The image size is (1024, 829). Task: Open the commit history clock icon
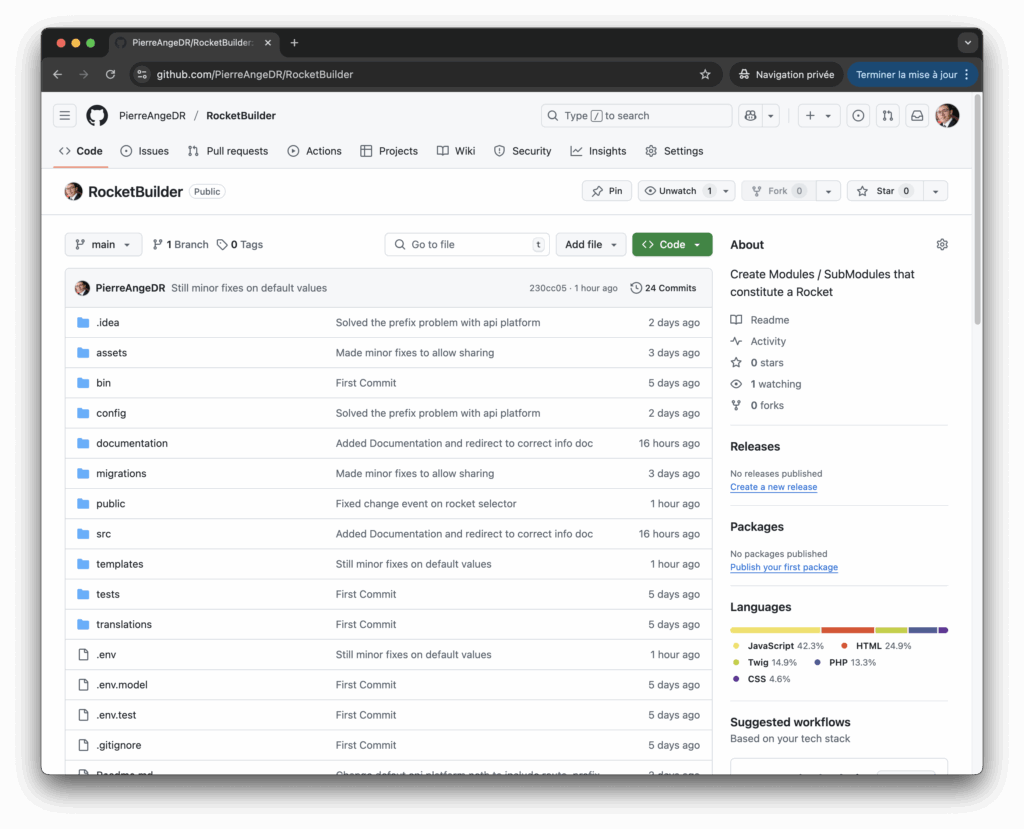click(x=635, y=288)
